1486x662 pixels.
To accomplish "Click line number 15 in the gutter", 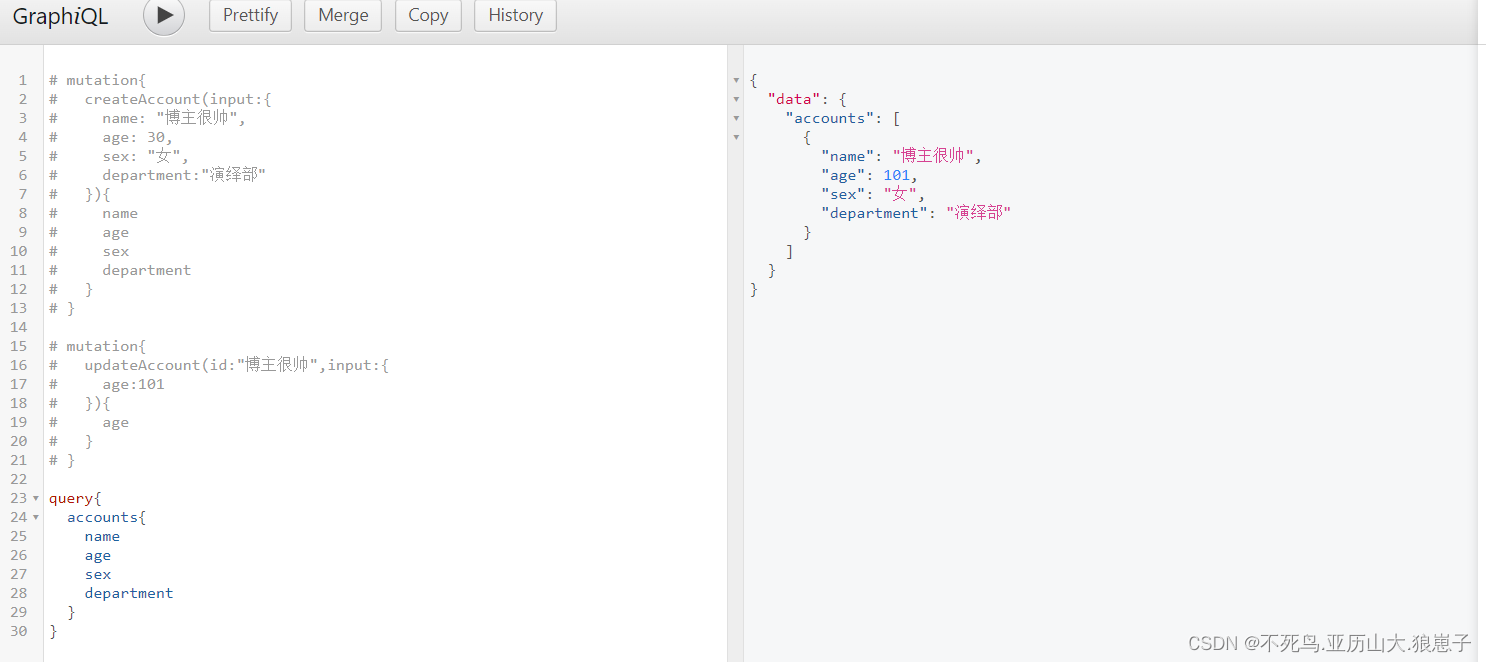I will coord(18,346).
